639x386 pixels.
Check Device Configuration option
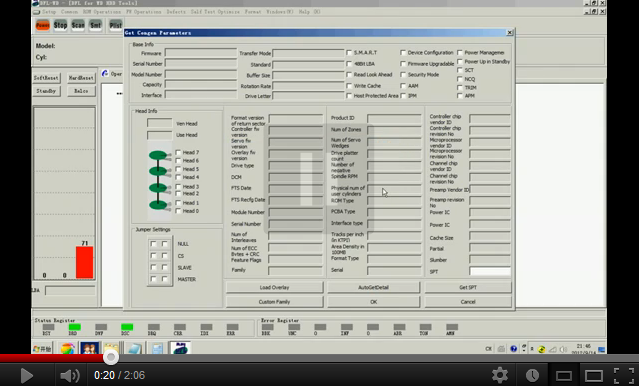tap(403, 53)
